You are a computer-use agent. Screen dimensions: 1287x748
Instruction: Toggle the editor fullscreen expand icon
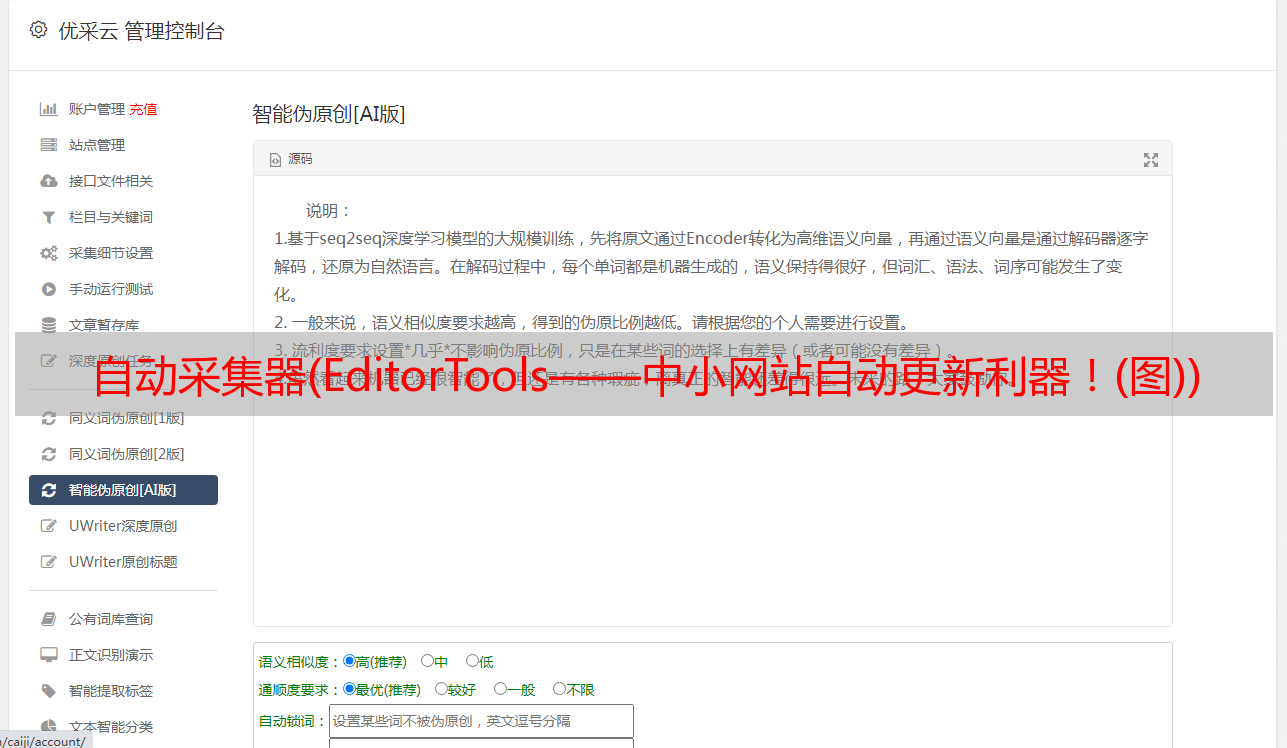point(1151,159)
